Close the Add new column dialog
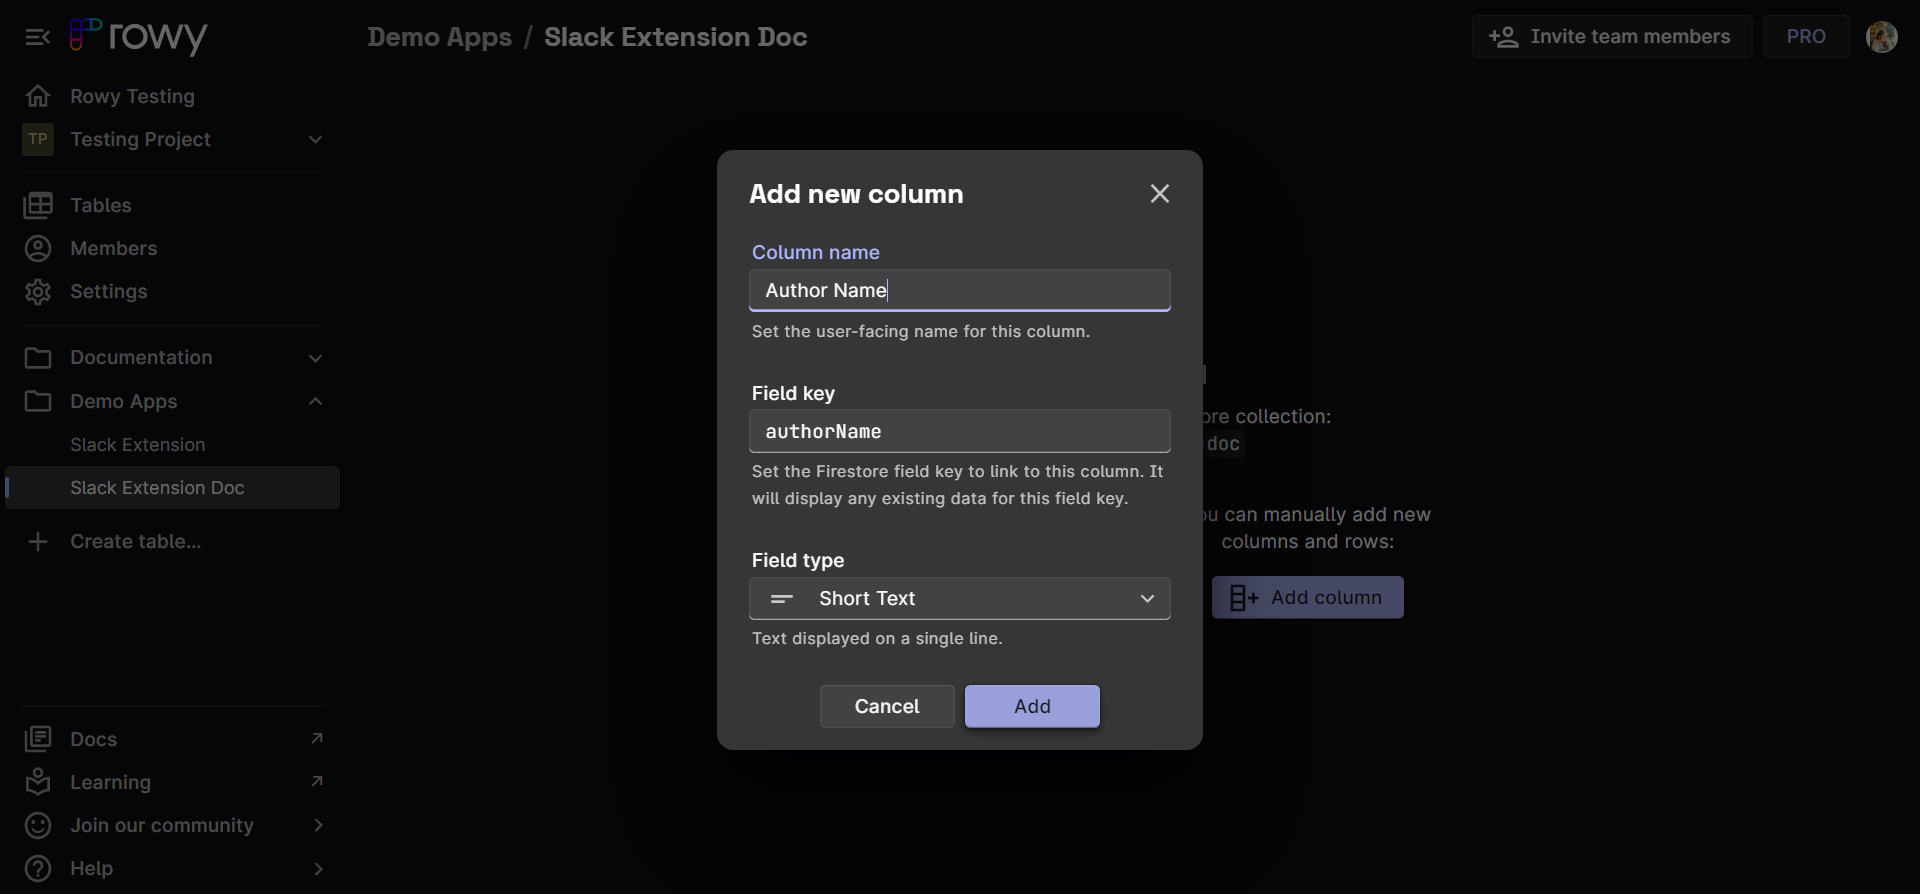The width and height of the screenshot is (1920, 894). click(1159, 194)
